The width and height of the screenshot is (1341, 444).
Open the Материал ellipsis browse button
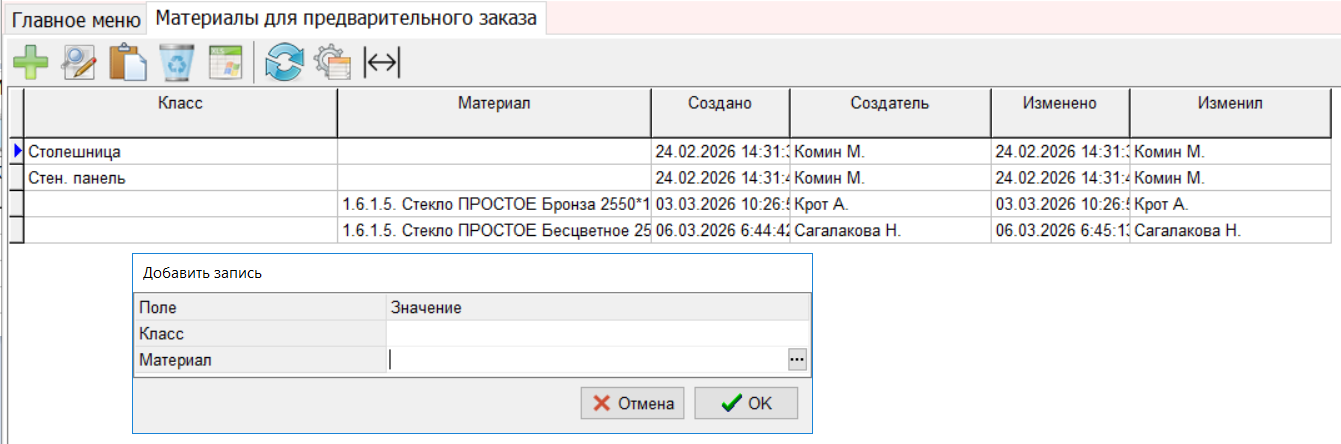point(797,360)
